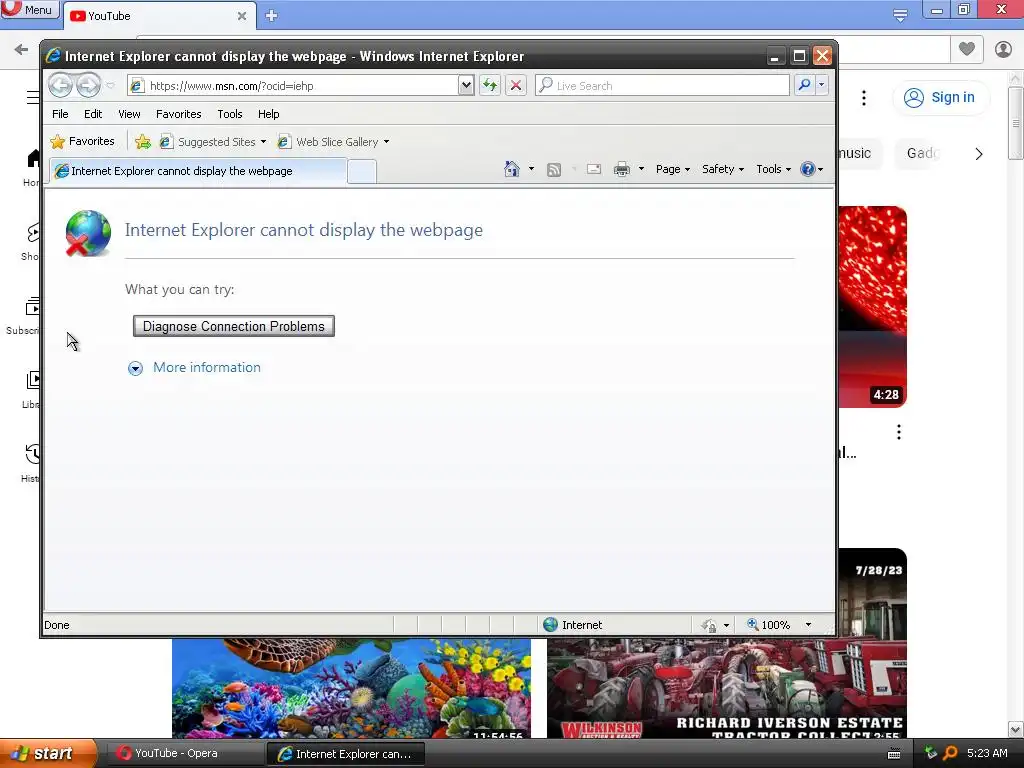Open the command bar Tools dropdown

[x=773, y=169]
